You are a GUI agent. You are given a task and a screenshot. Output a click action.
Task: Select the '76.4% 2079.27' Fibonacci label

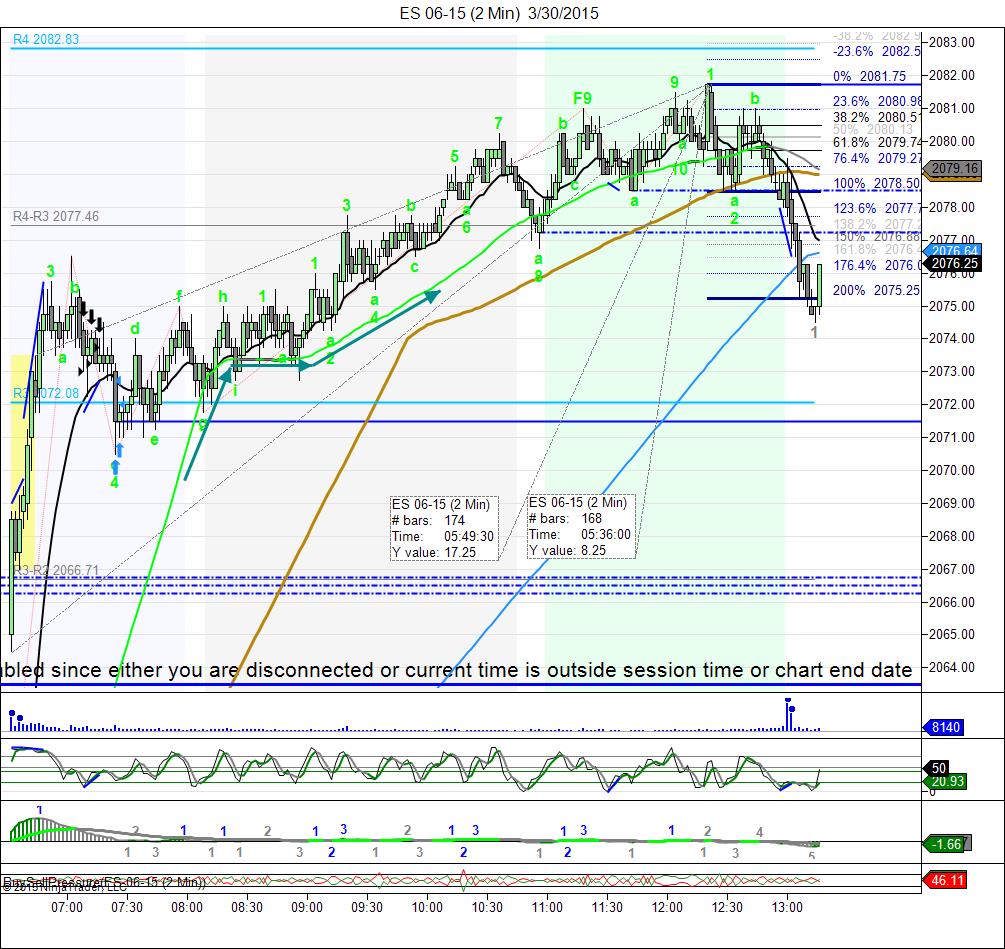[x=876, y=158]
